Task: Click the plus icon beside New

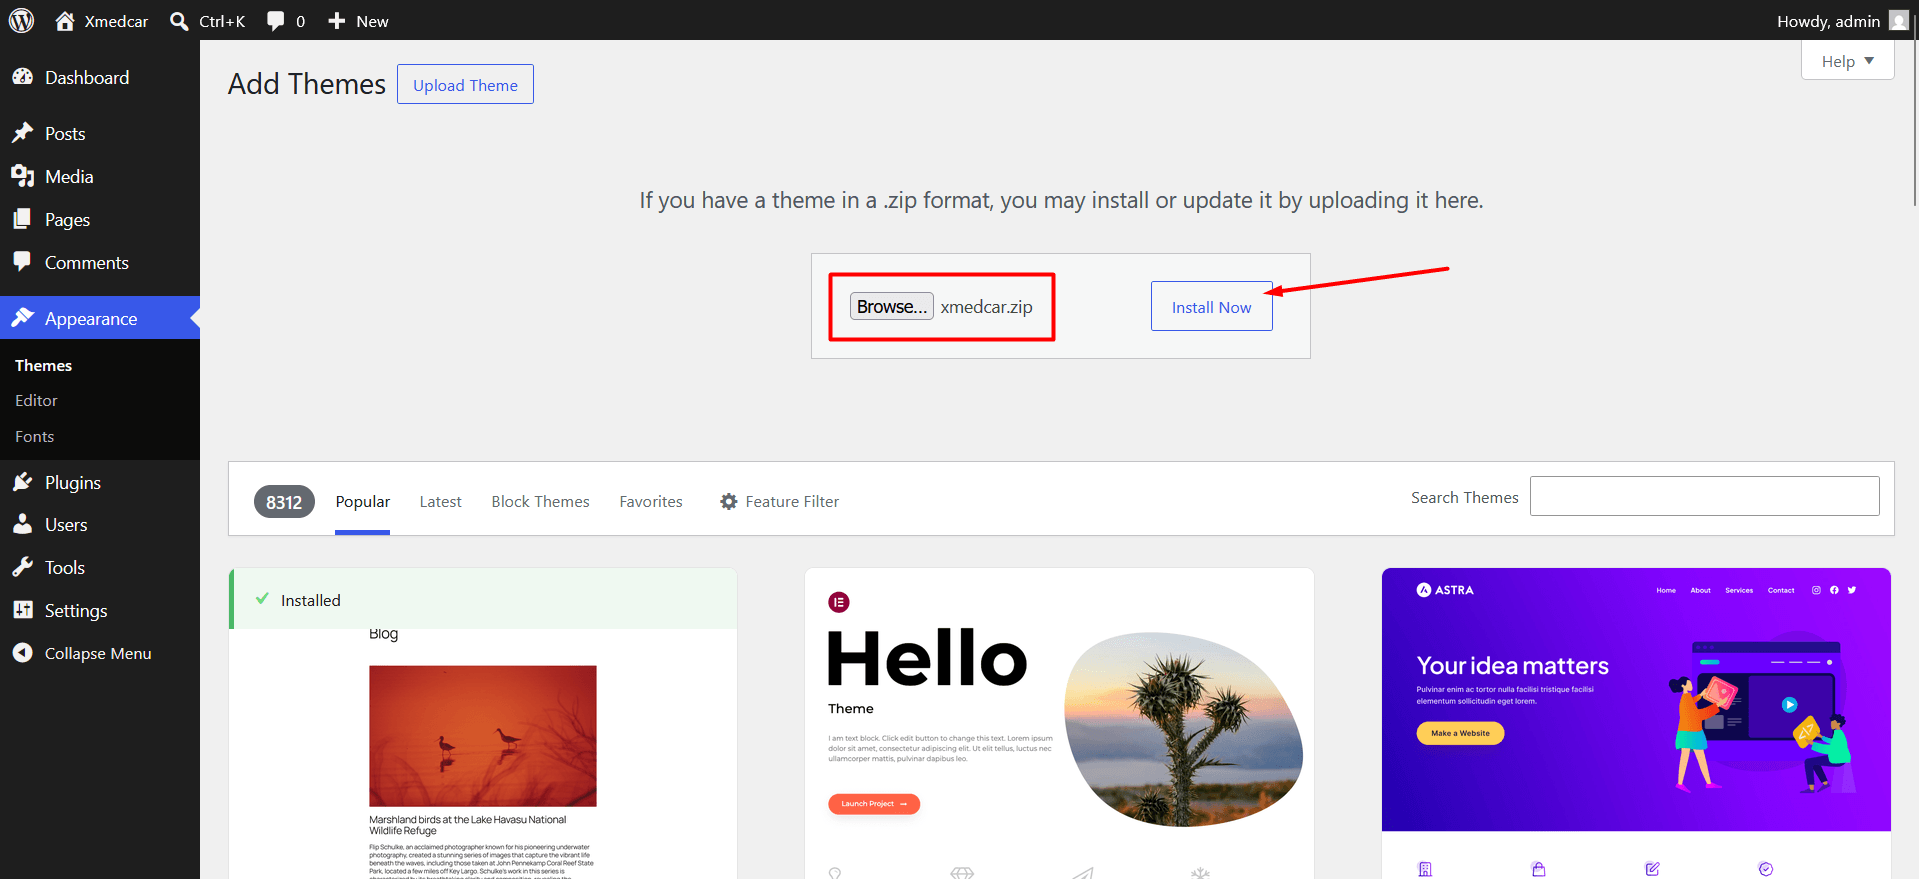Action: tap(337, 21)
